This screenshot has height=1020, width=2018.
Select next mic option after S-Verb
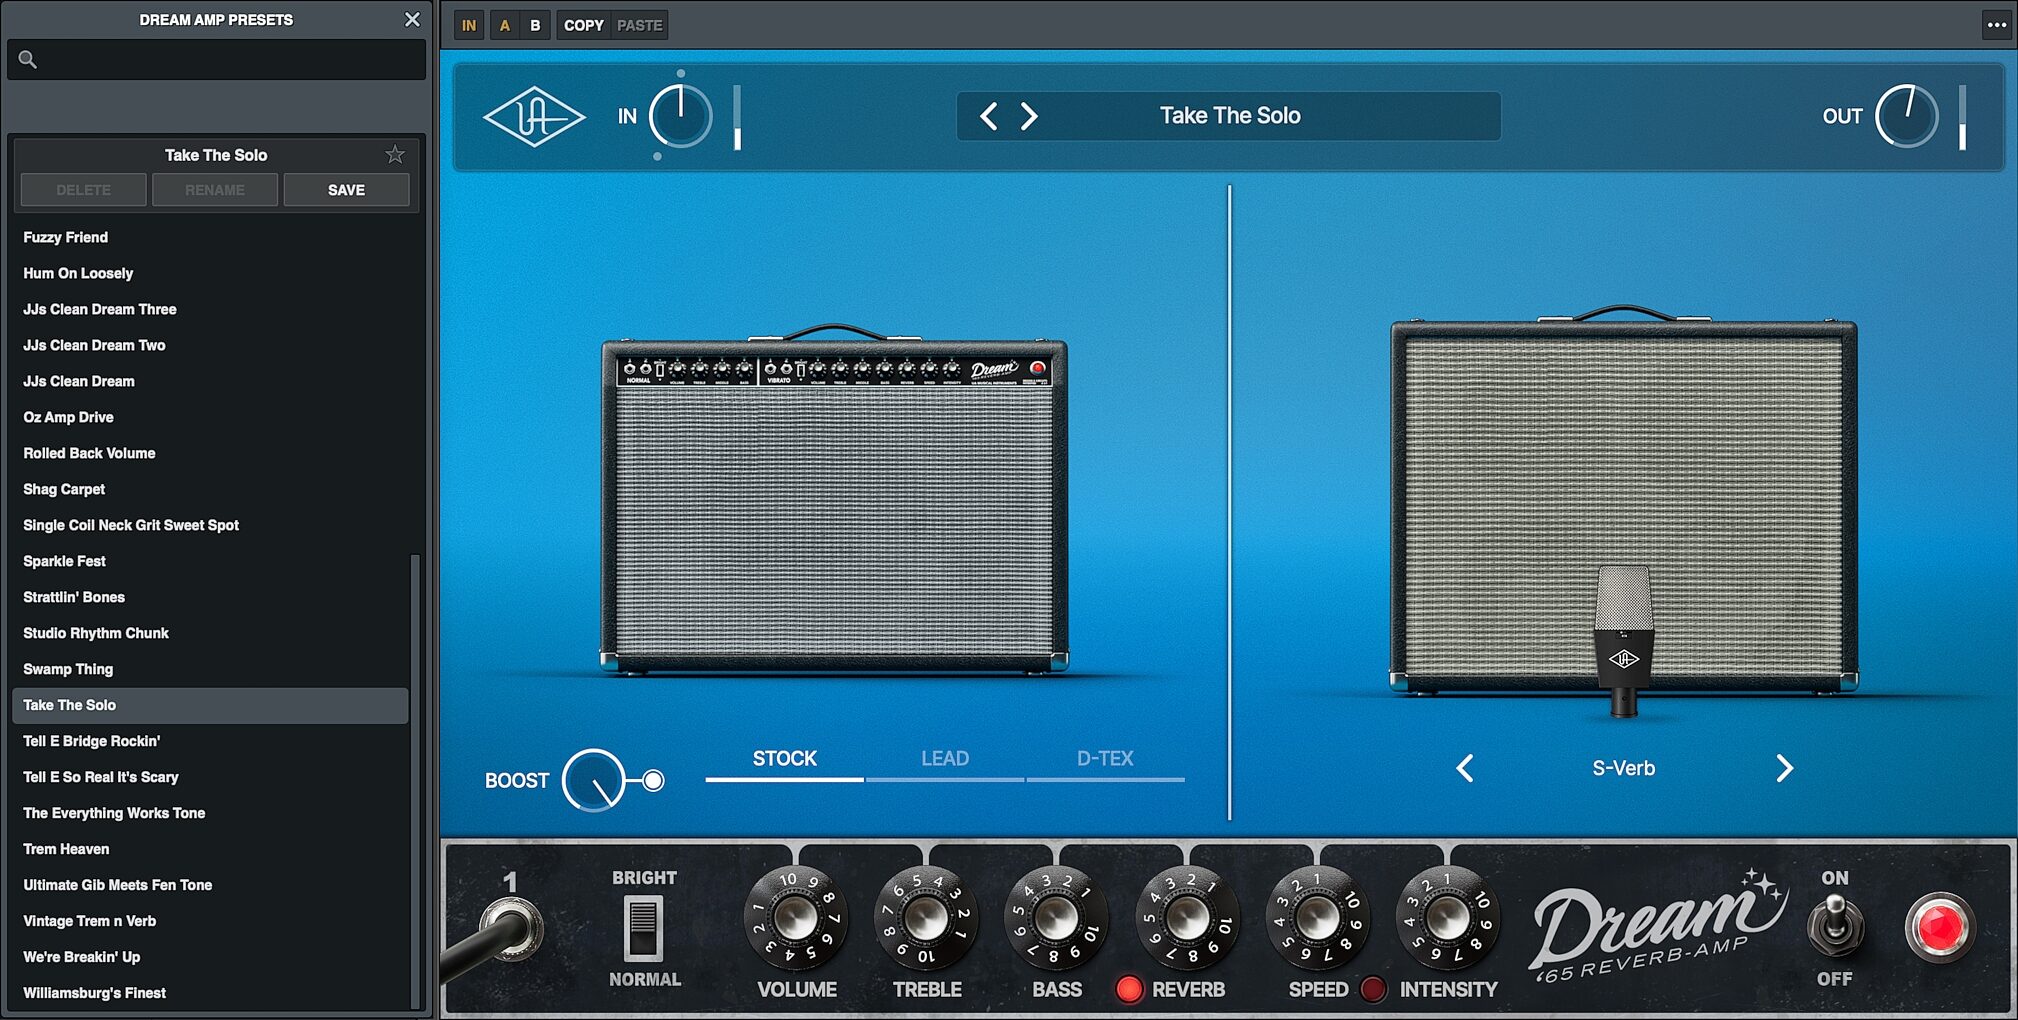tap(1784, 768)
